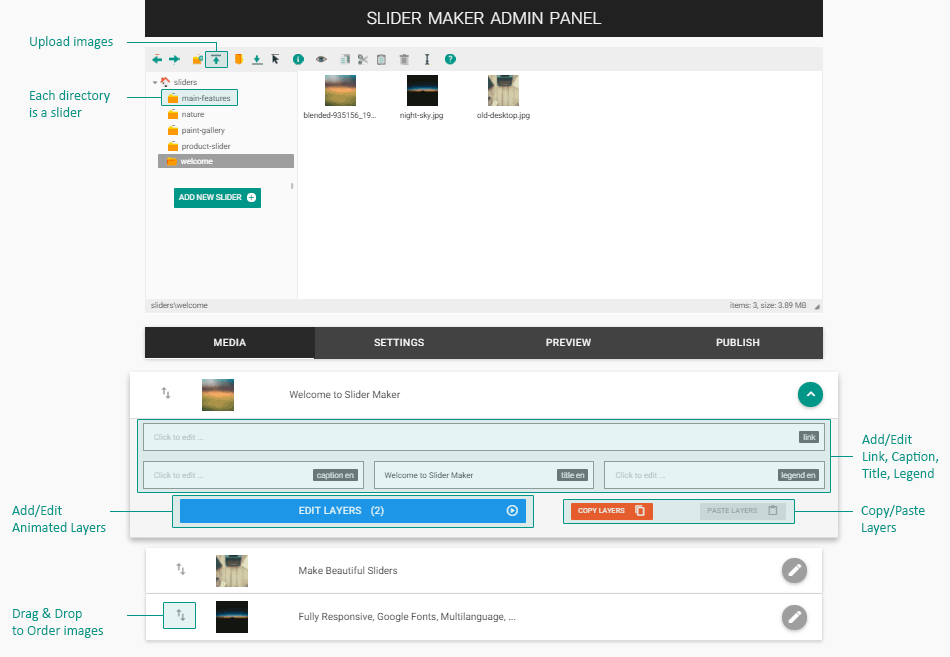Click the Fully Responsive, Google Fonts title text
This screenshot has height=657, width=950.
(407, 617)
